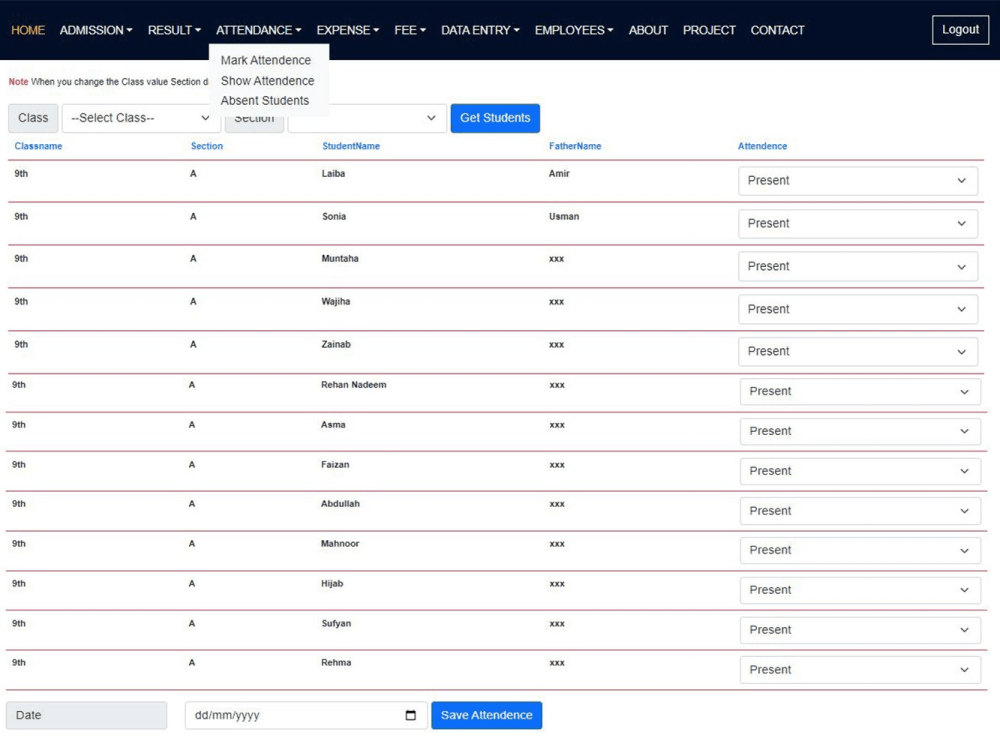Click the Get Students button

coord(495,118)
